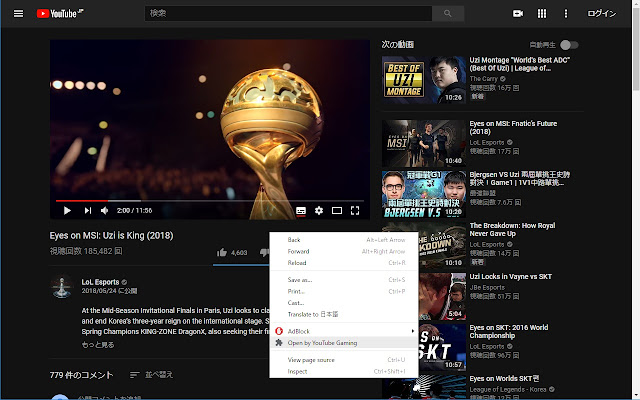Click the puzzle-piece icon beside Open by YouTube Gaming
The image size is (640, 400).
(279, 342)
